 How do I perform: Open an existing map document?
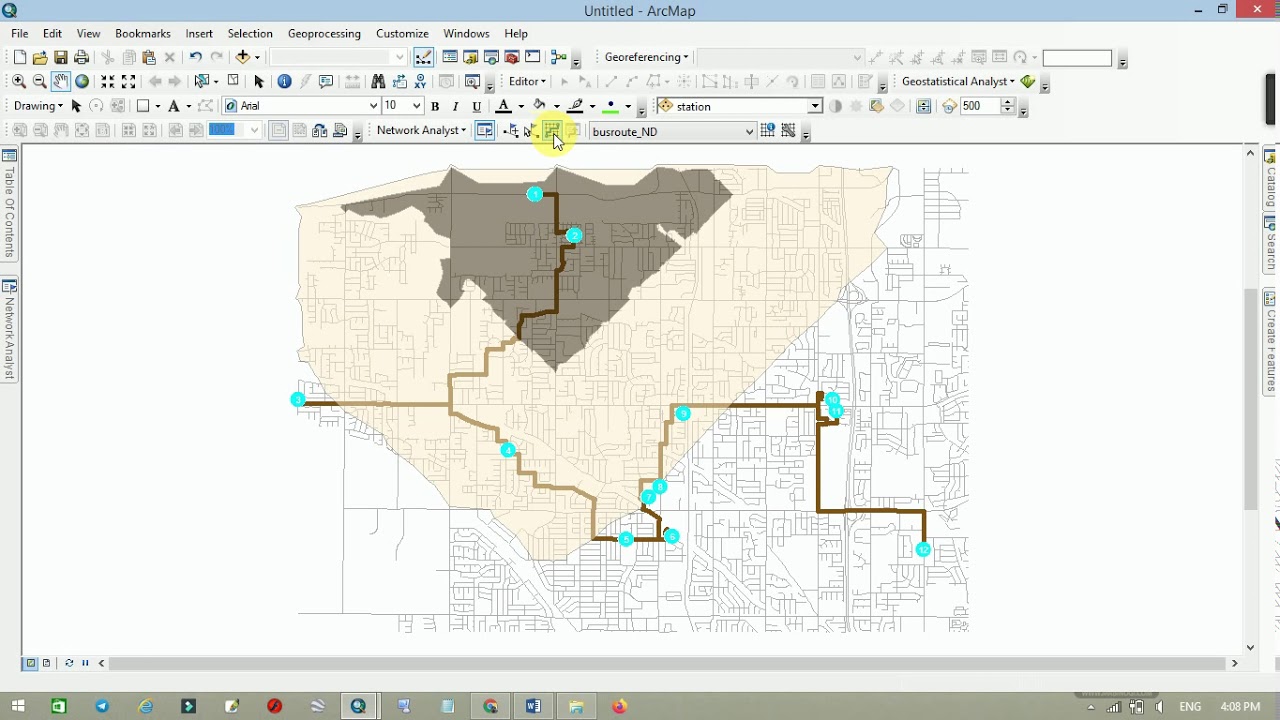40,57
